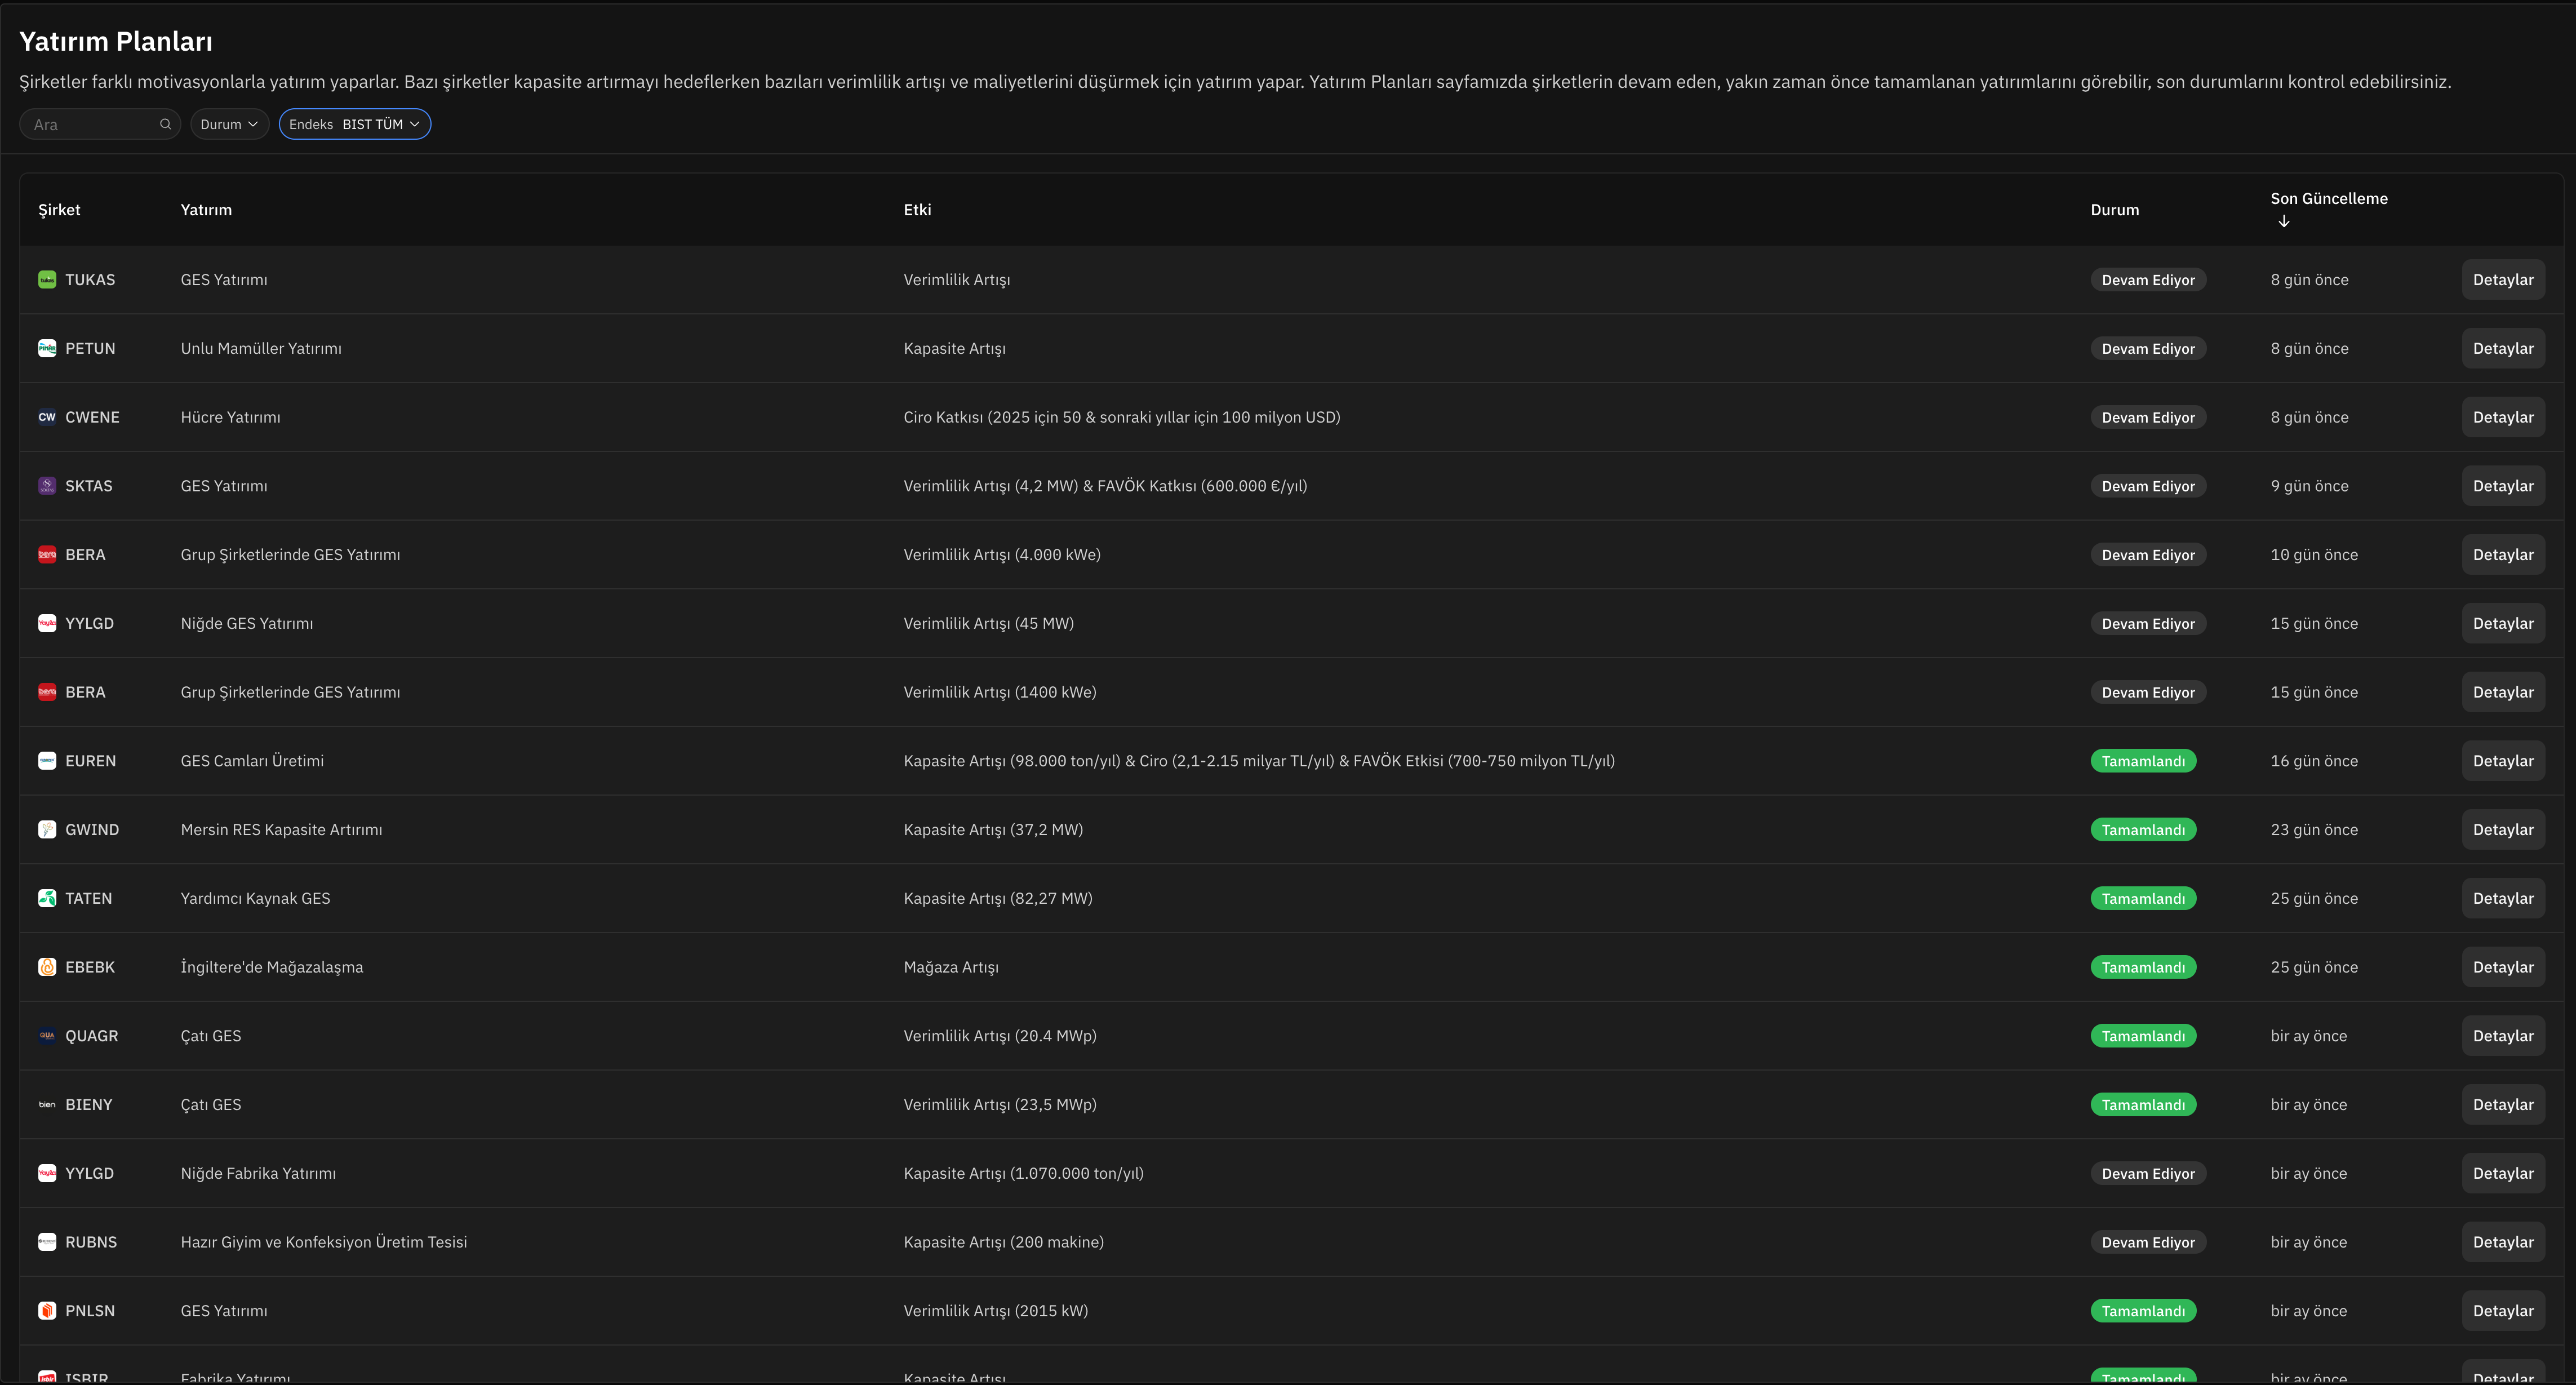Open Detaylar for YYLGD Niğde Fabrika Yatırımı
The image size is (2576, 1385).
(2503, 1173)
